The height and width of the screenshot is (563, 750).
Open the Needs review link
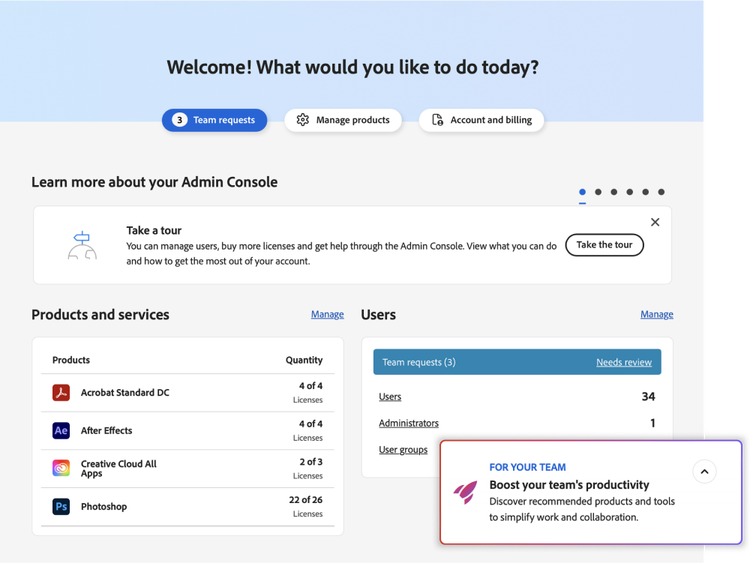click(x=624, y=362)
